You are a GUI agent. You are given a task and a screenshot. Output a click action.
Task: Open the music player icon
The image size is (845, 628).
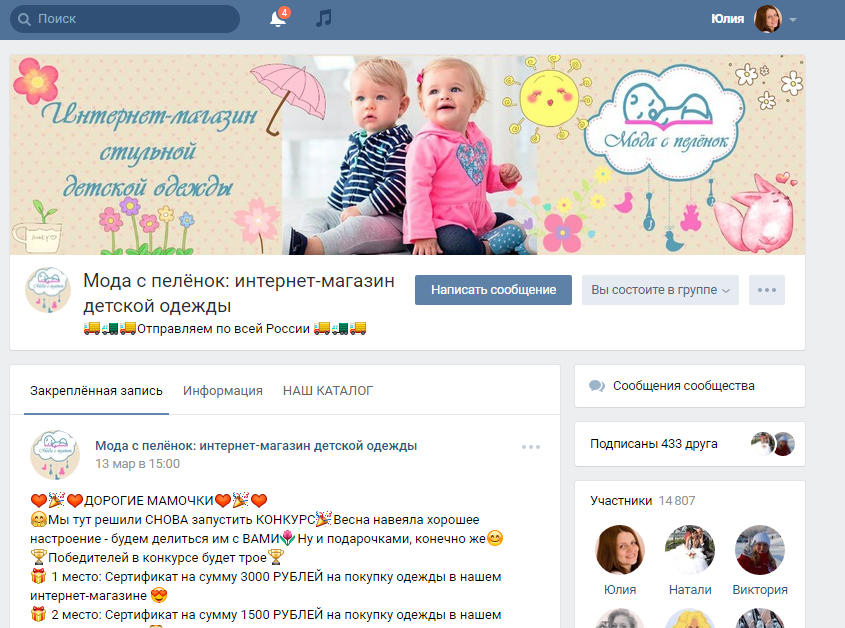(323, 19)
